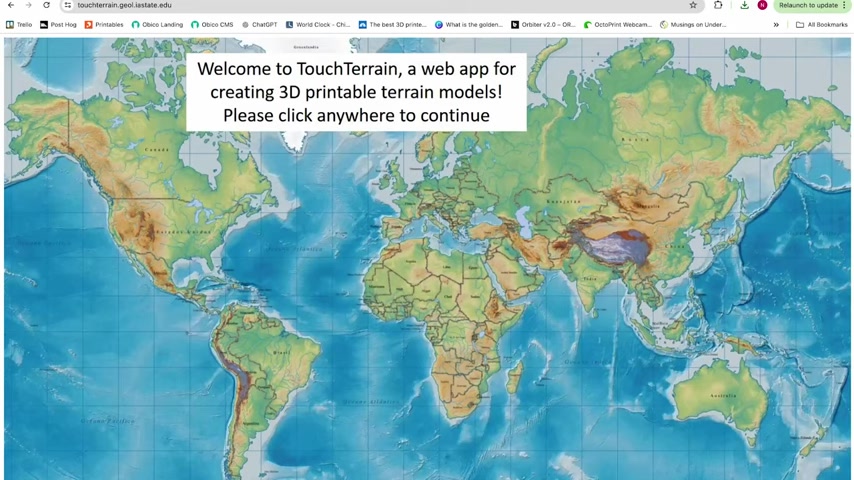Expand hidden bookmarks with double chevron

click(x=776, y=25)
